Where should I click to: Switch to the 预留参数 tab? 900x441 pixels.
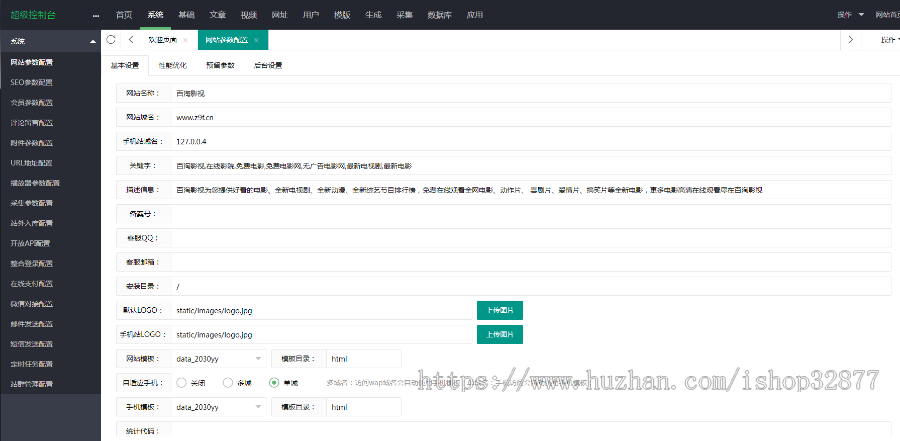220,65
